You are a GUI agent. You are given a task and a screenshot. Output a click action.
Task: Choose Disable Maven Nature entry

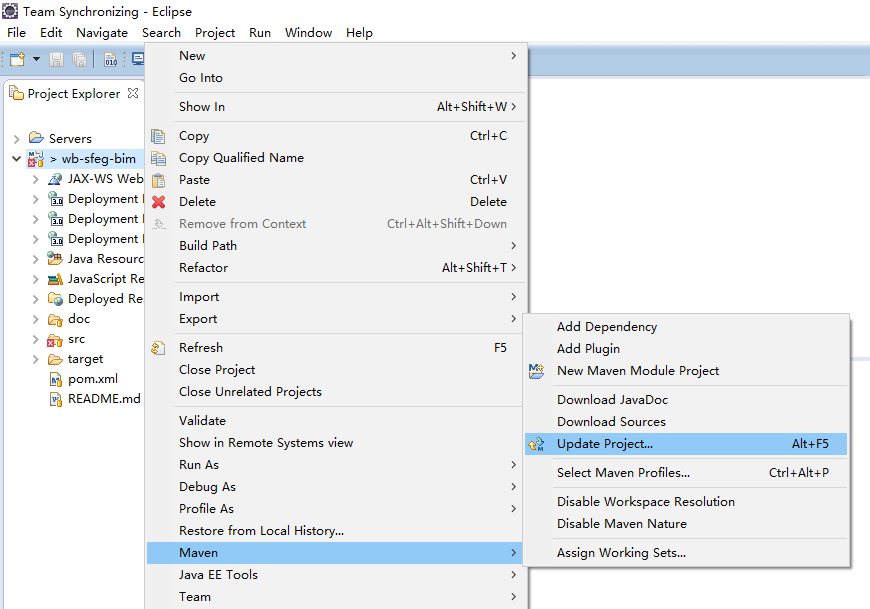click(x=686, y=524)
